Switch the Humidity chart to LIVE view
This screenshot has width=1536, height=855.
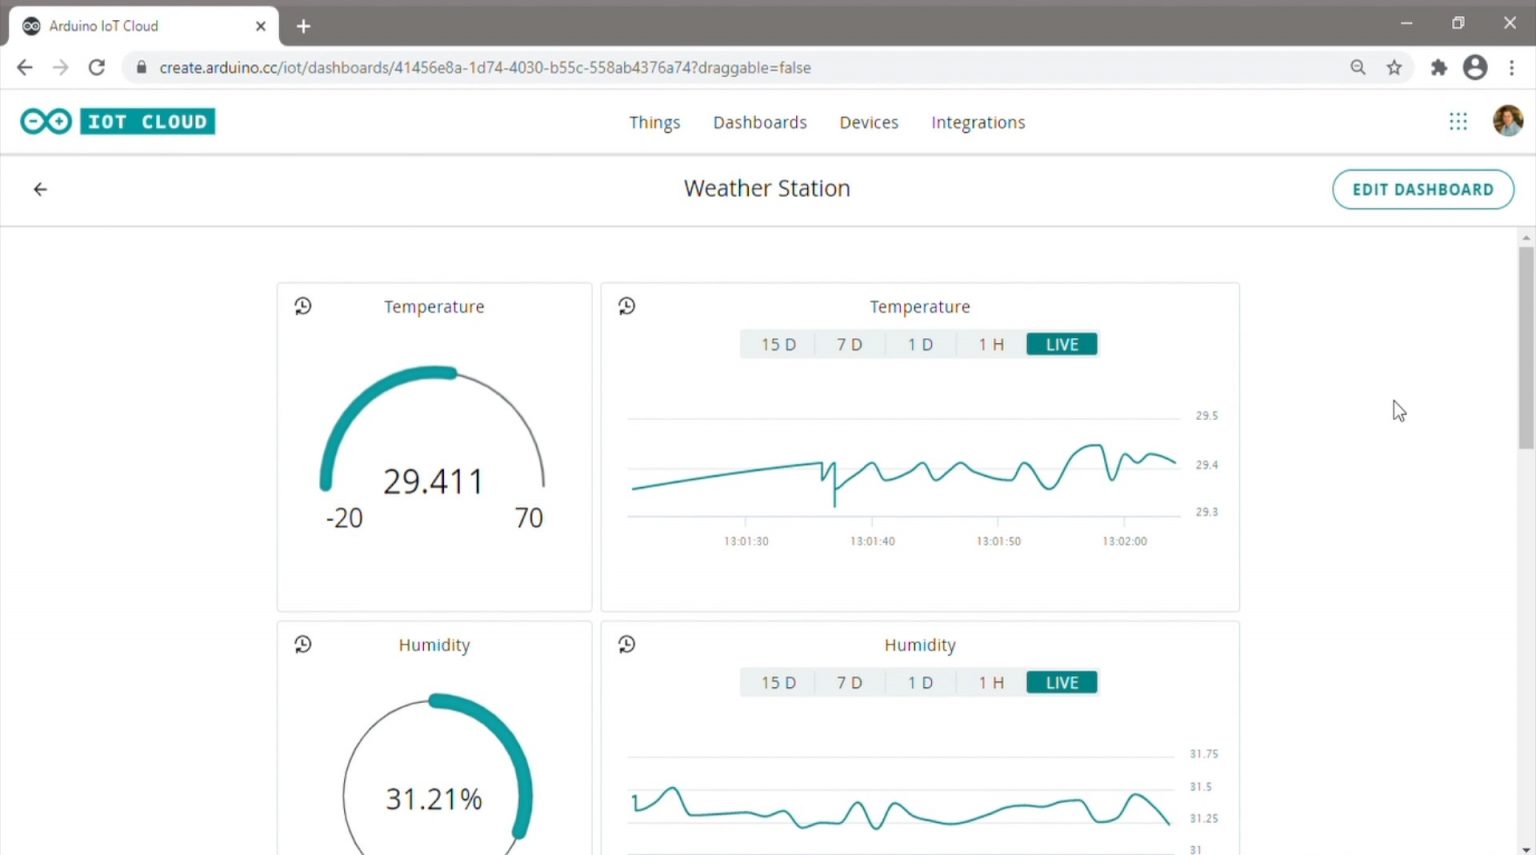click(x=1061, y=681)
